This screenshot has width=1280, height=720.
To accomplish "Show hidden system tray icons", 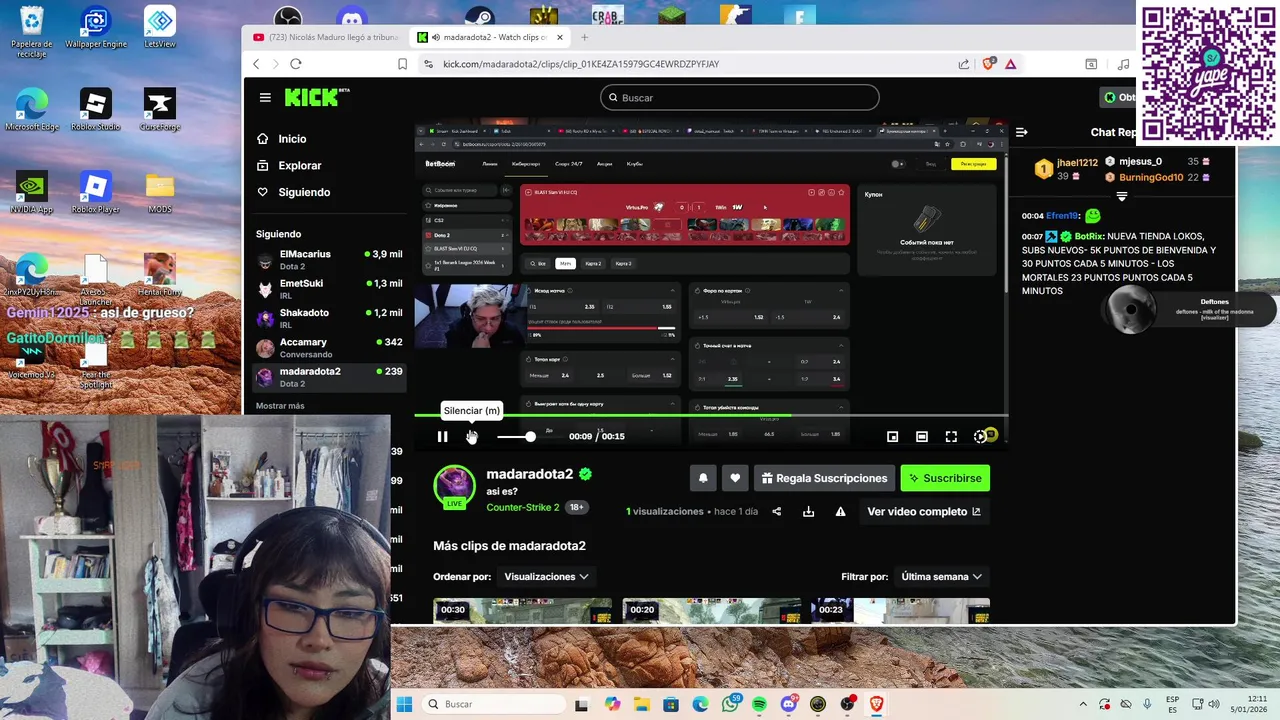I will (1083, 704).
